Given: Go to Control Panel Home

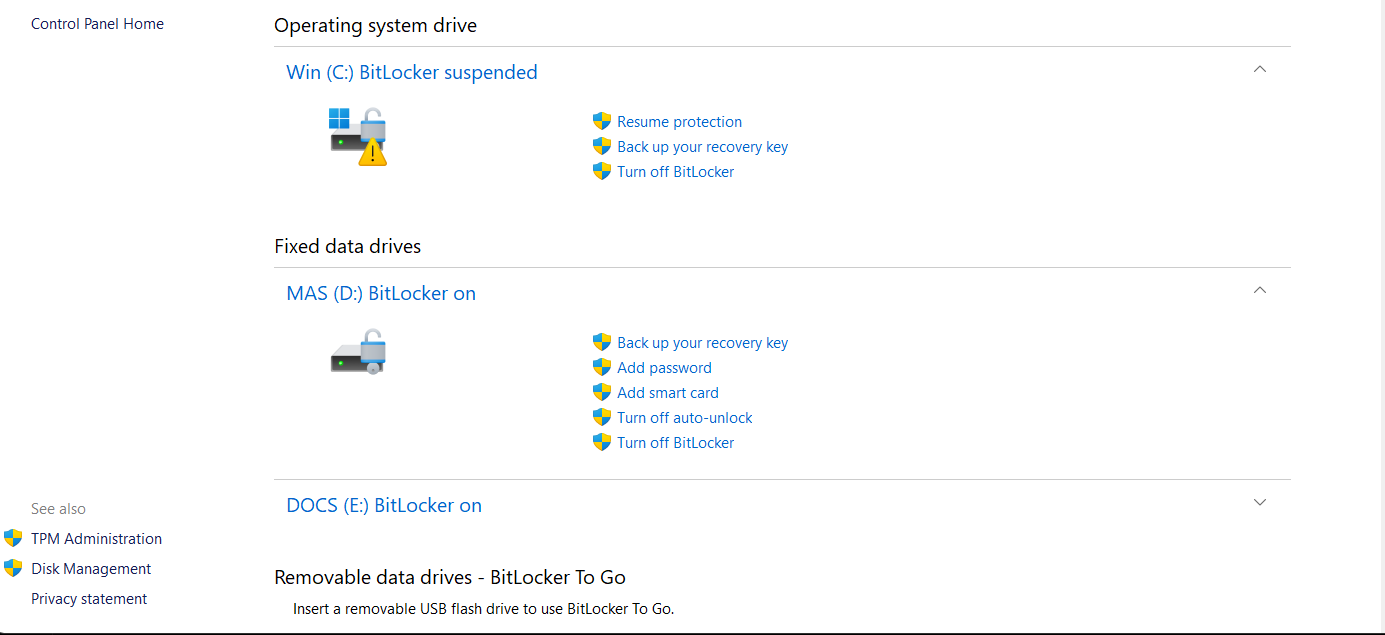Looking at the screenshot, I should (97, 23).
